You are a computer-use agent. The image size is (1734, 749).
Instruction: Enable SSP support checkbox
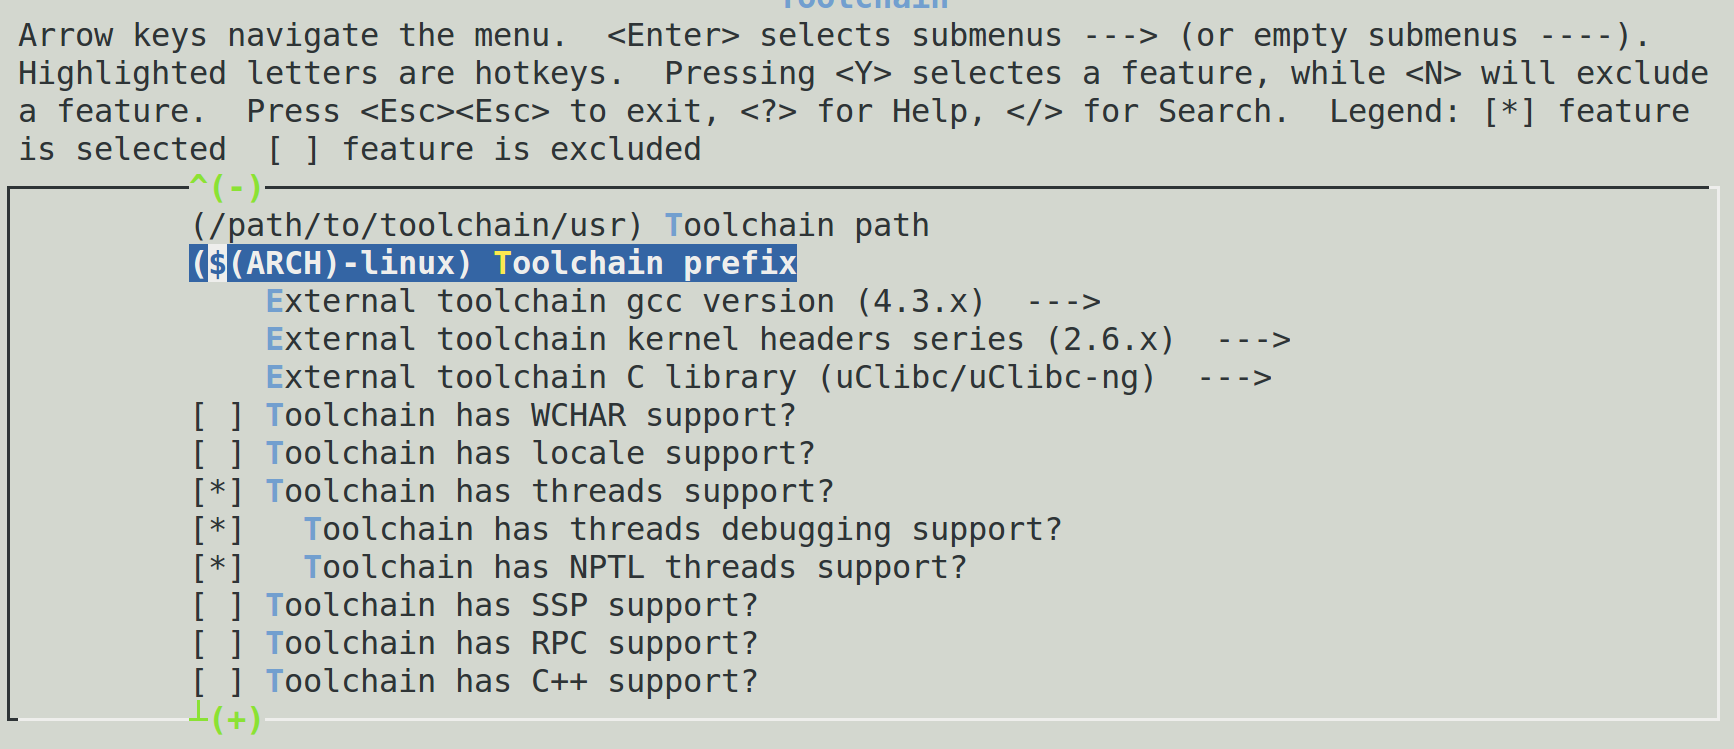218,606
